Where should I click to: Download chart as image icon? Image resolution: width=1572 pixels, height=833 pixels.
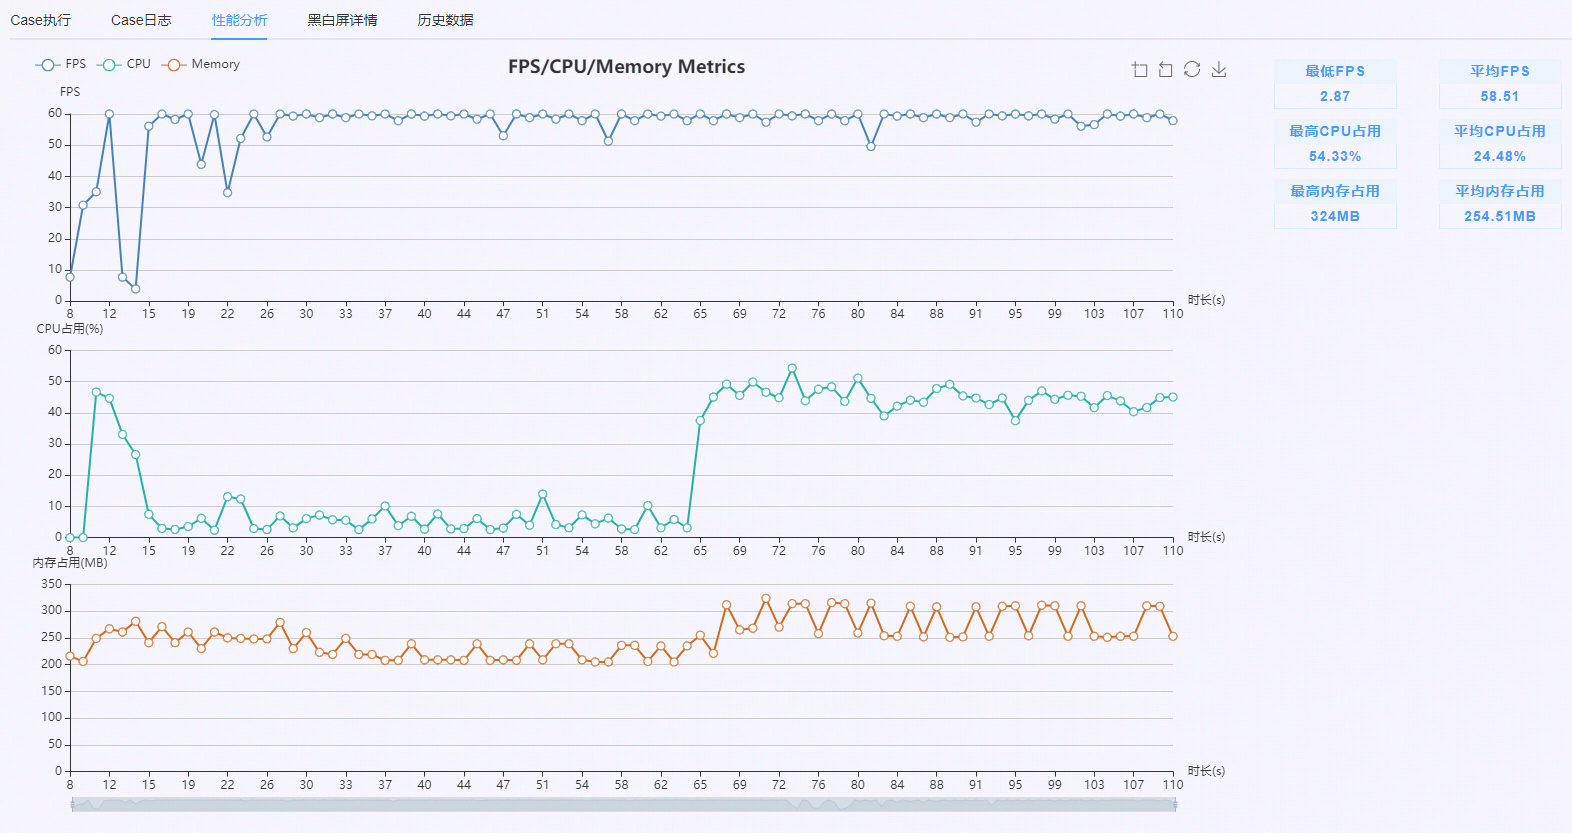[1219, 69]
